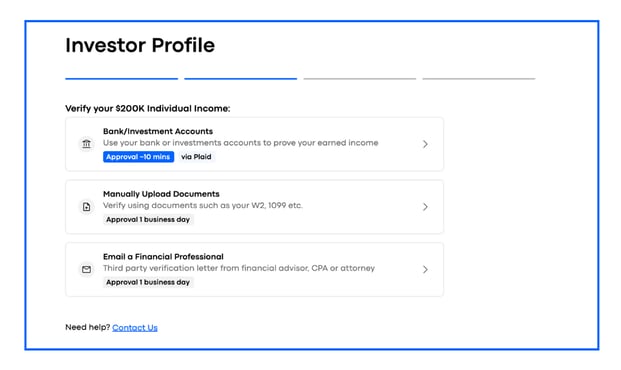Open Manually Upload Documents chevron arrow

[x=425, y=207]
